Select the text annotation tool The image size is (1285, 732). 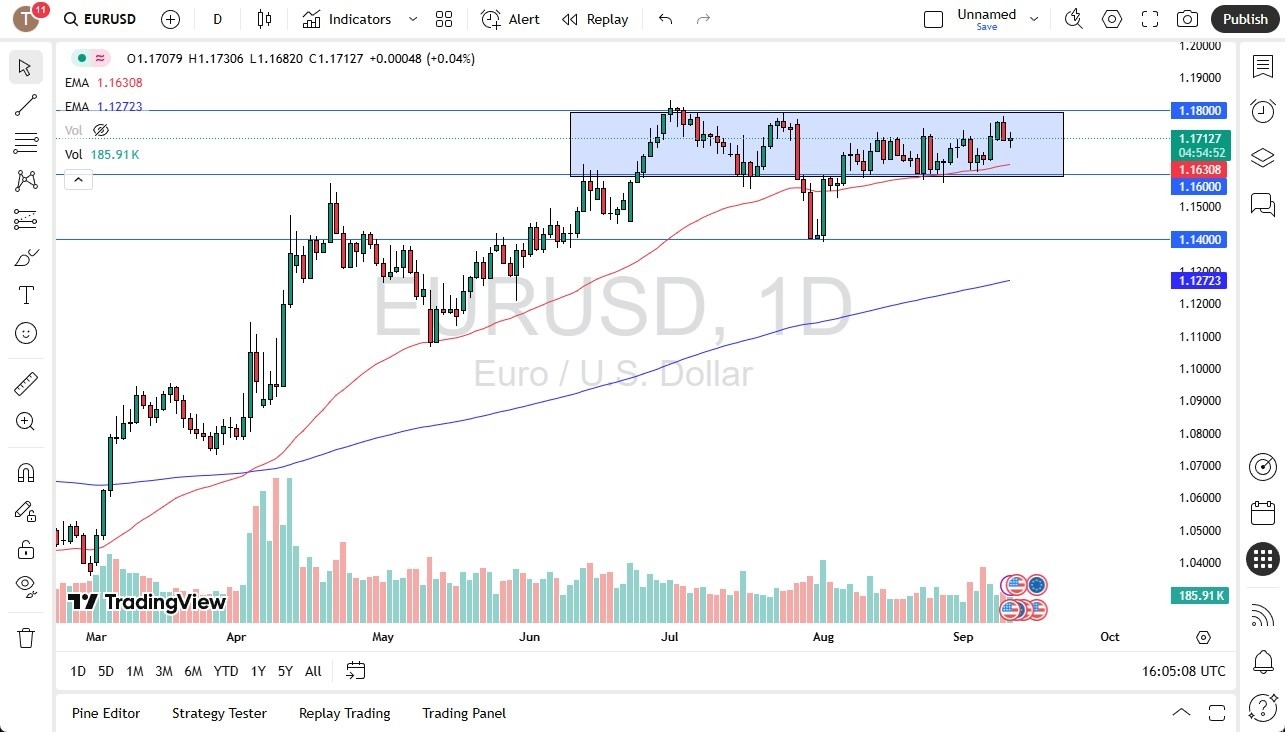click(25, 294)
